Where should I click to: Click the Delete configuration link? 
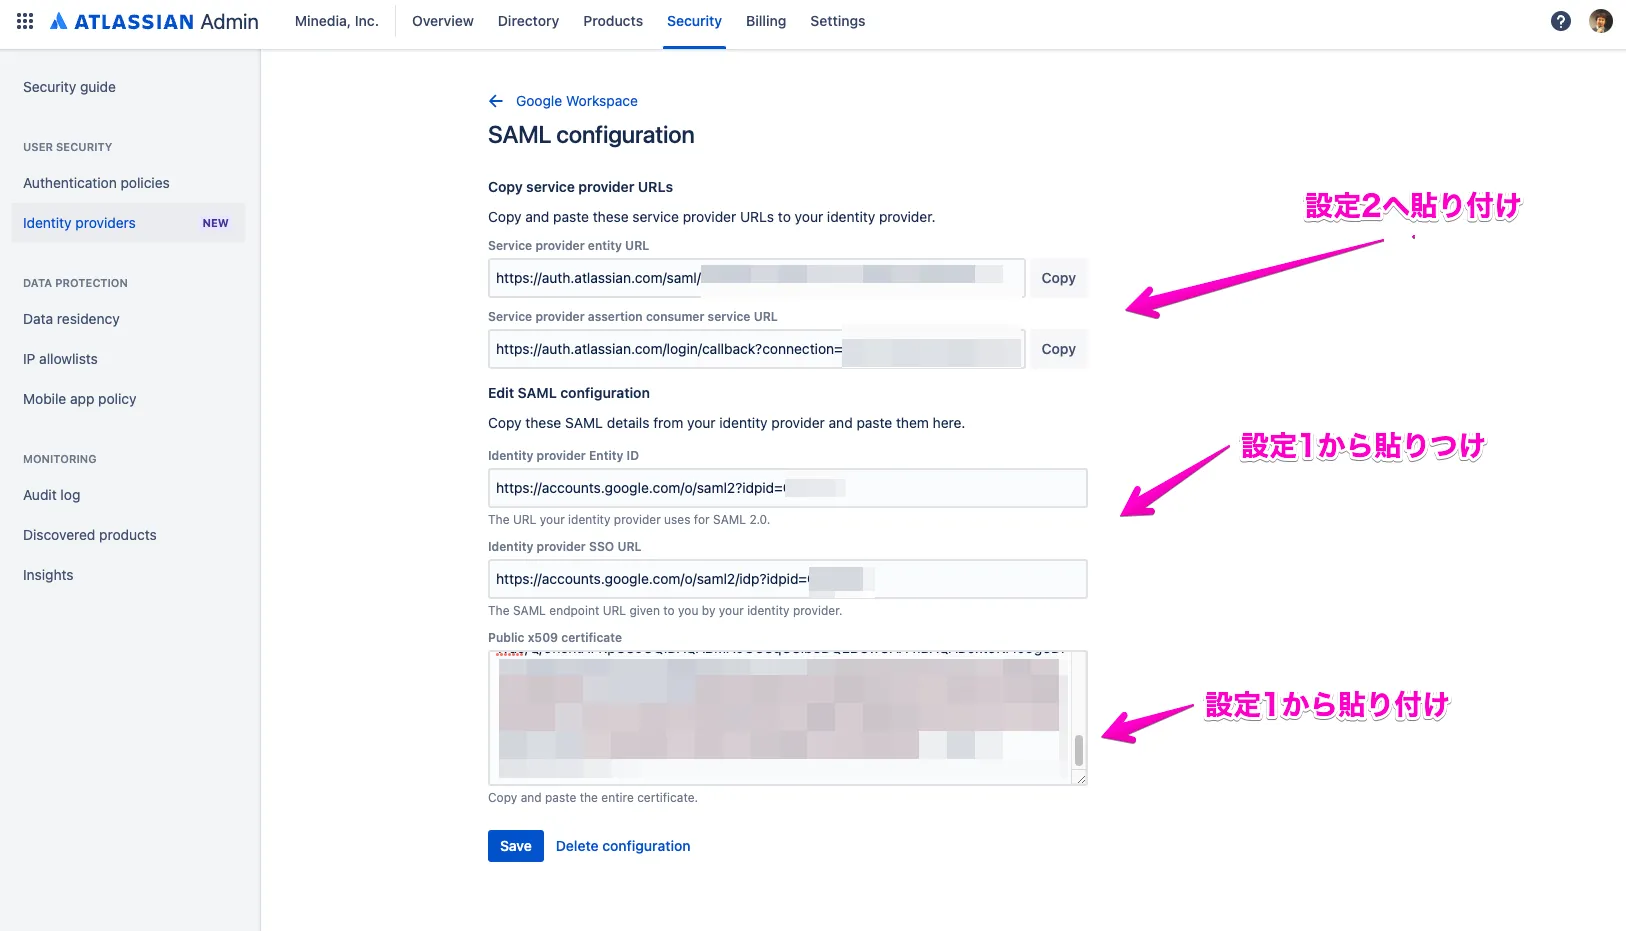[623, 846]
